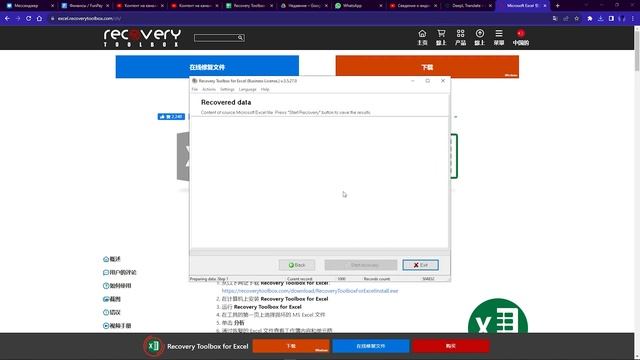Click the greyed Start recovery button
Viewport: 640px width, 360px height.
coord(361,265)
